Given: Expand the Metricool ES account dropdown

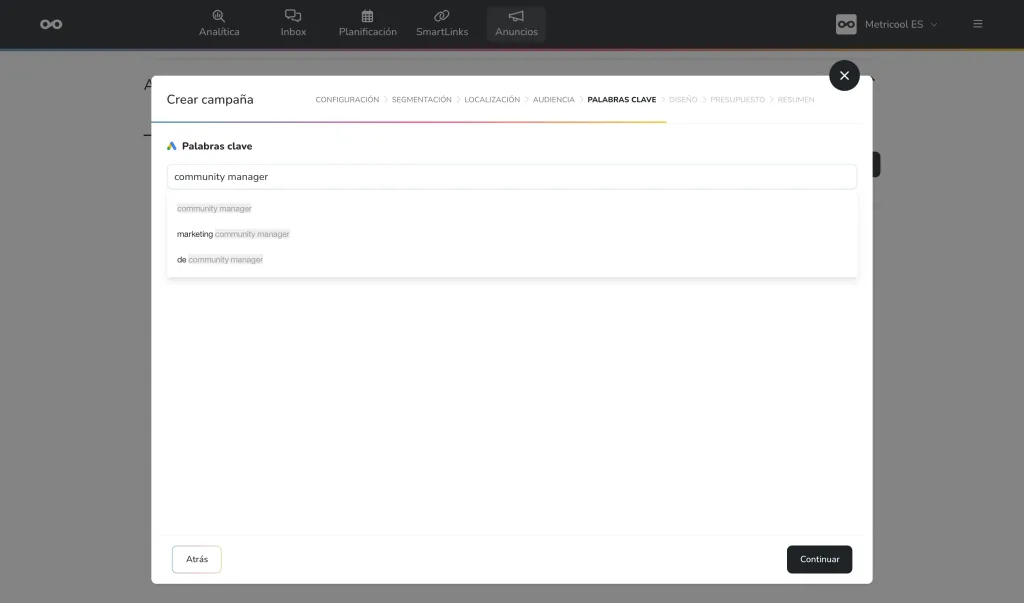Looking at the screenshot, I should tap(934, 24).
